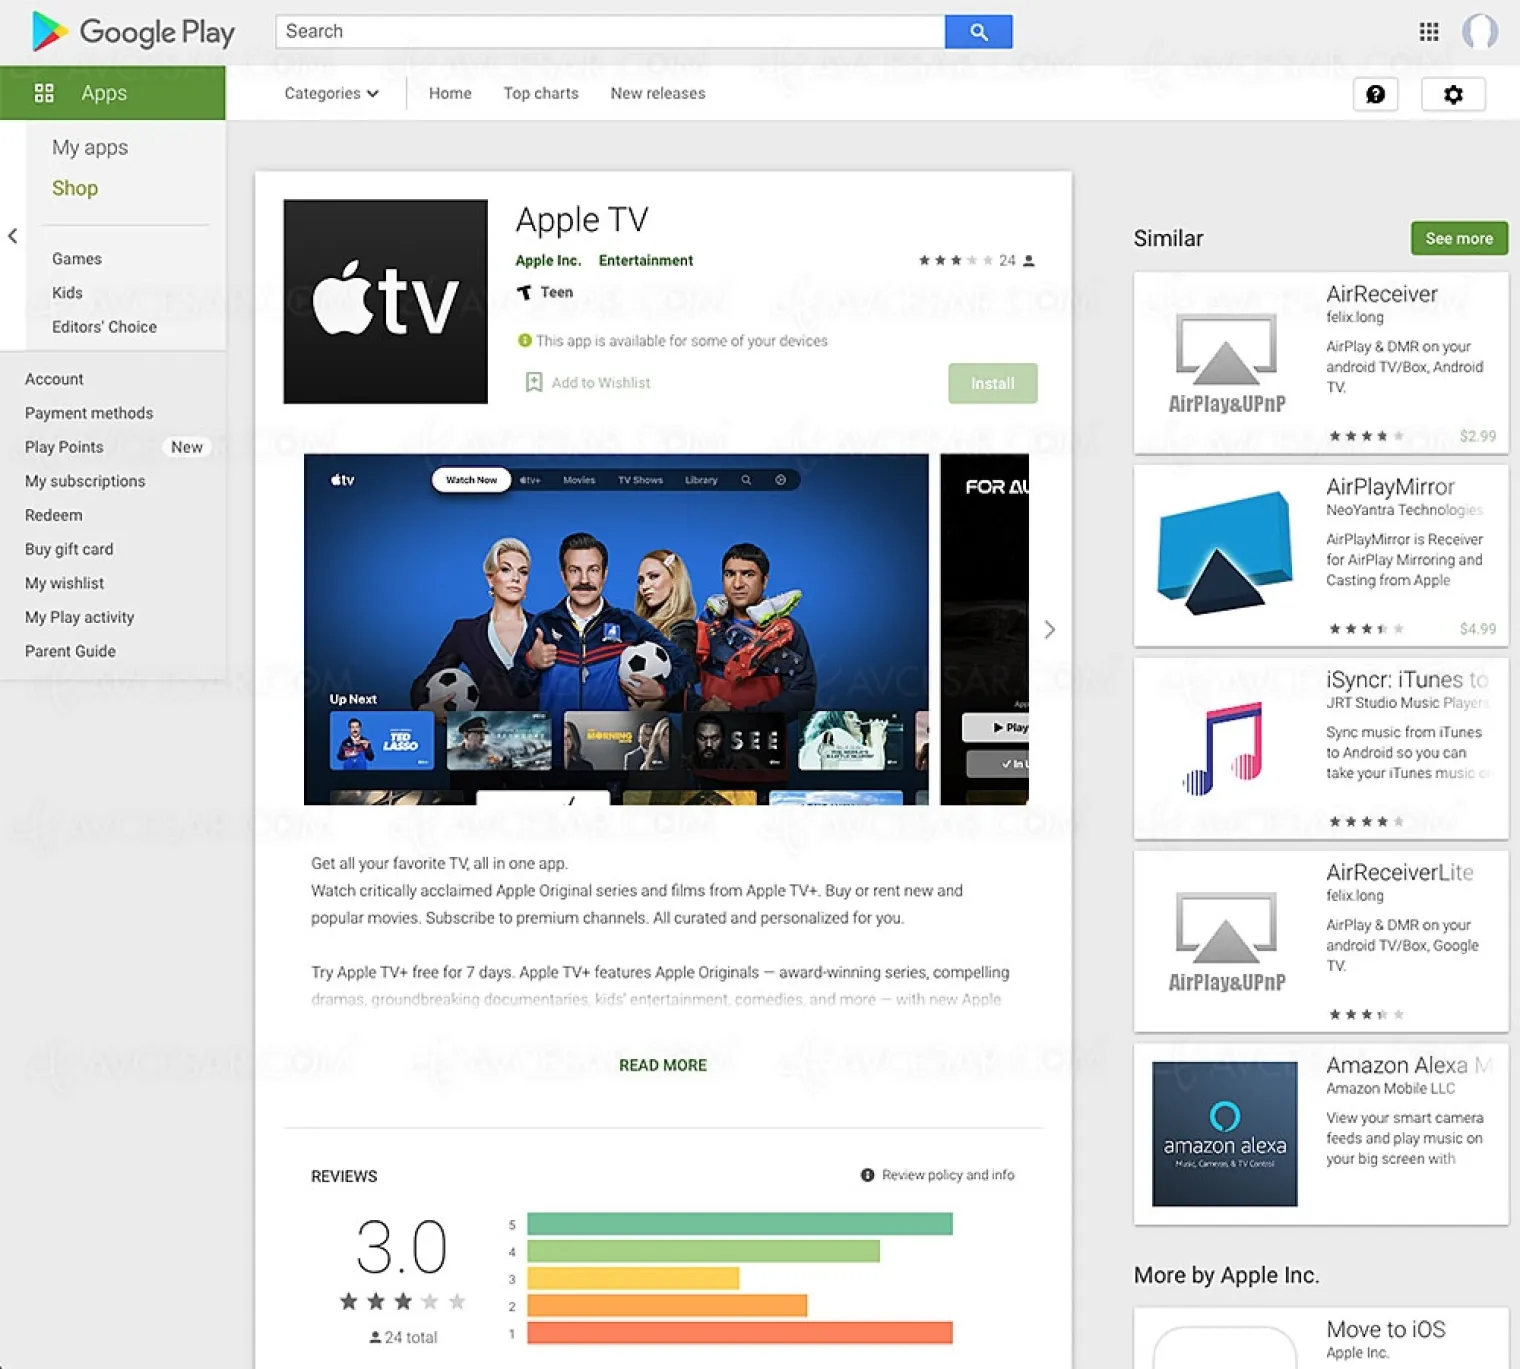
Task: Open the Google apps grid icon
Action: 1429,32
